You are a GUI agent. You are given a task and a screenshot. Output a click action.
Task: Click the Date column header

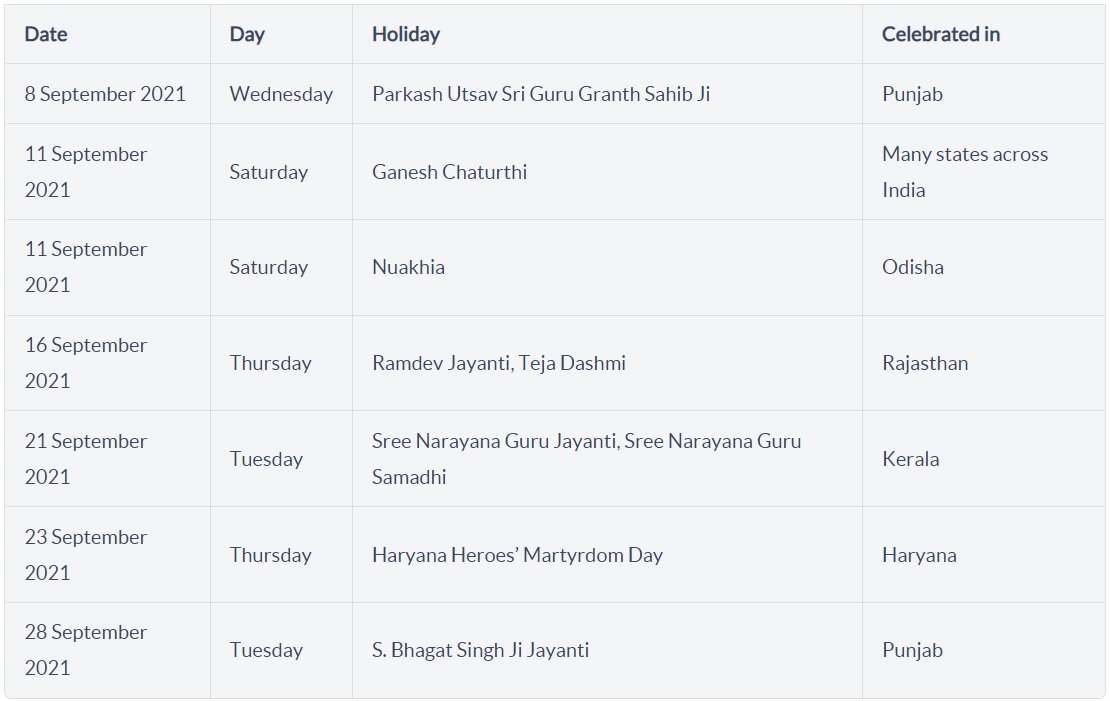coord(46,34)
